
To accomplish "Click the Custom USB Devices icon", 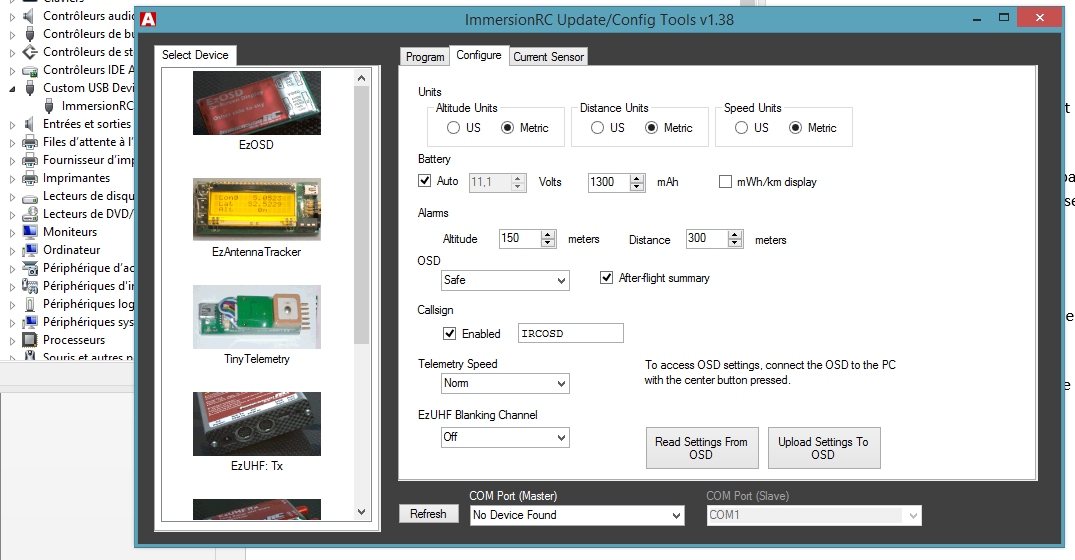I will (x=29, y=88).
